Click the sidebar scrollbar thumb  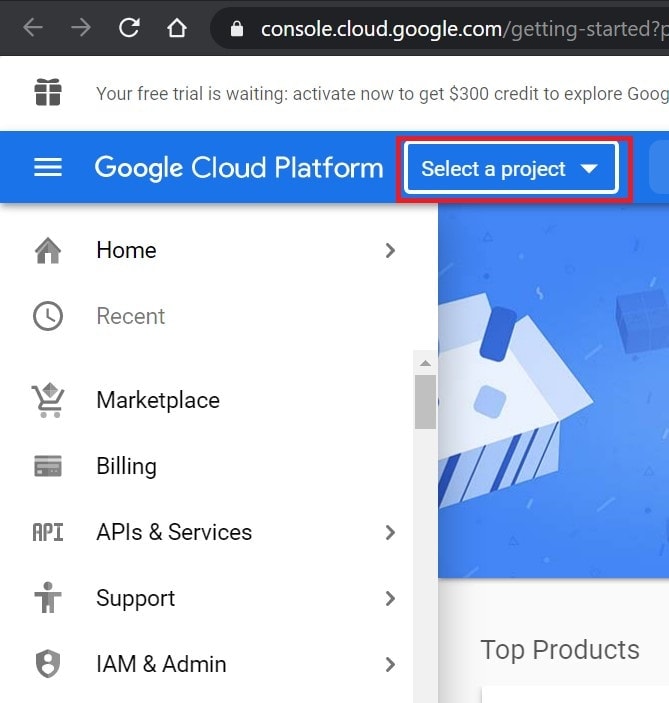click(425, 402)
